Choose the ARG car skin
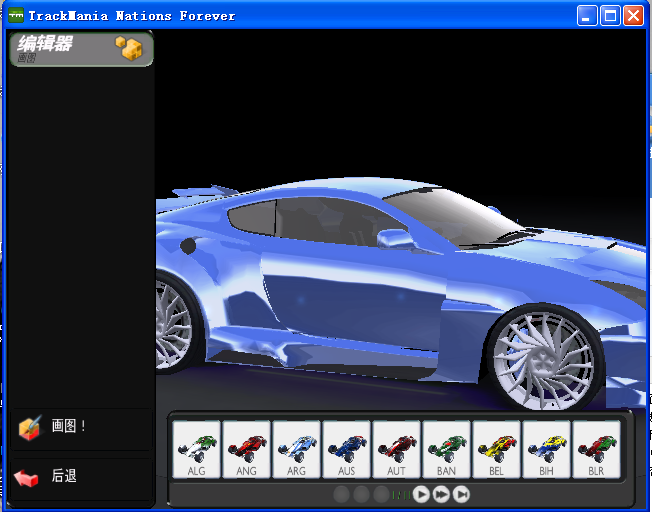 [296, 449]
